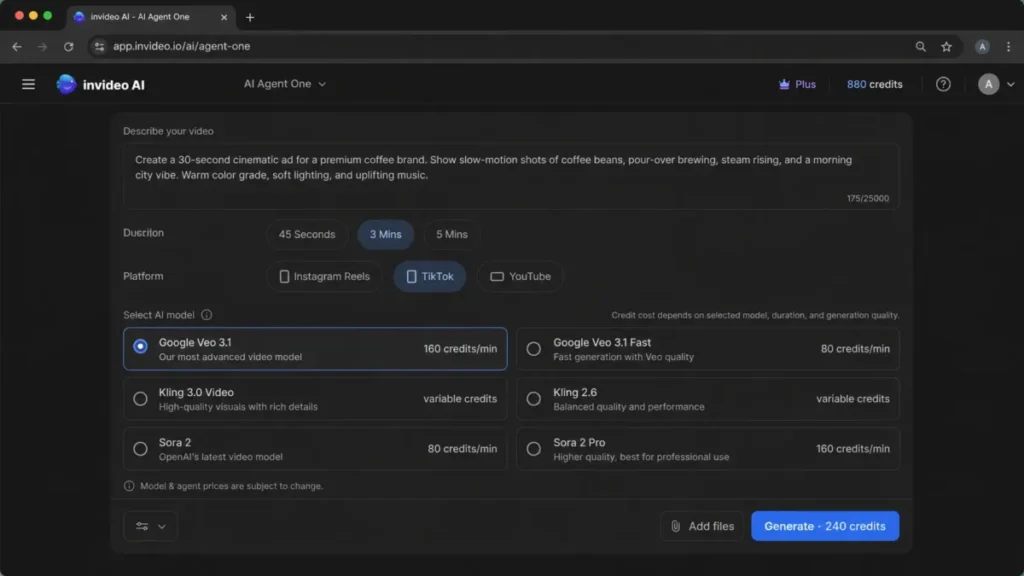1024x576 pixels.
Task: Click the crown Plus plan icon
Action: [784, 84]
